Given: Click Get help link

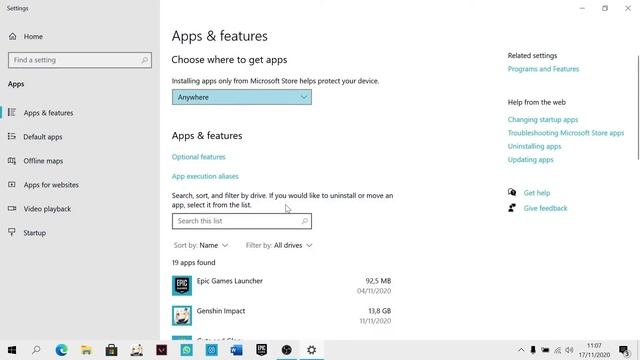Looking at the screenshot, I should tap(537, 193).
